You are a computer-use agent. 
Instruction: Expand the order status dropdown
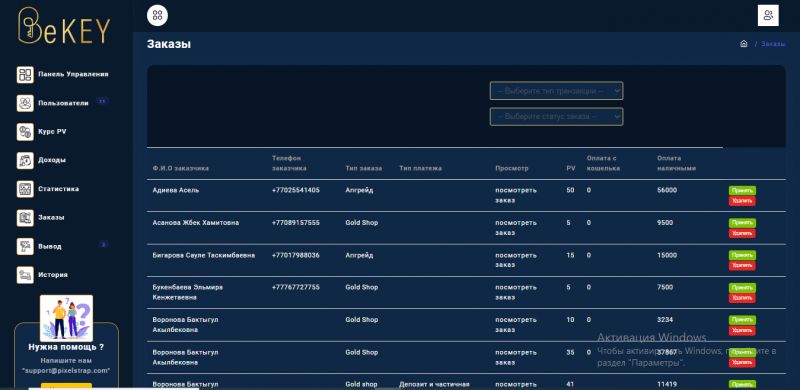[556, 116]
